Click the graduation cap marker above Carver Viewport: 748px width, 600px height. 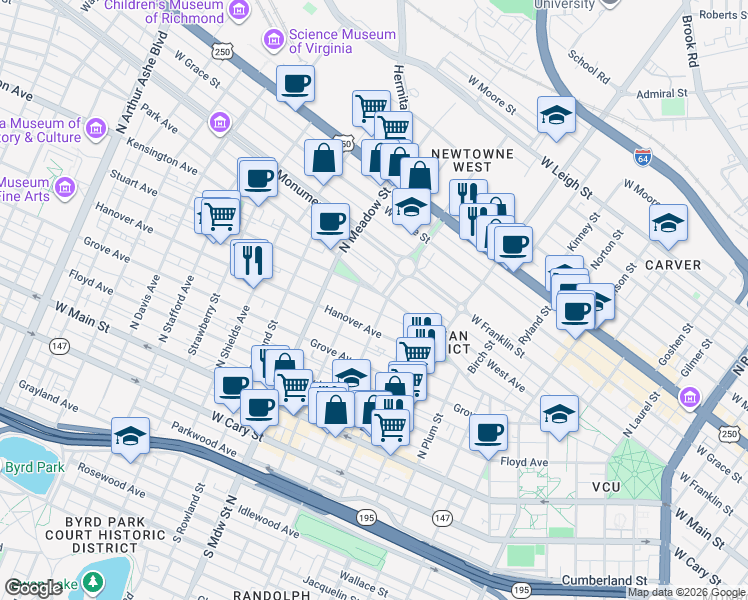668,224
